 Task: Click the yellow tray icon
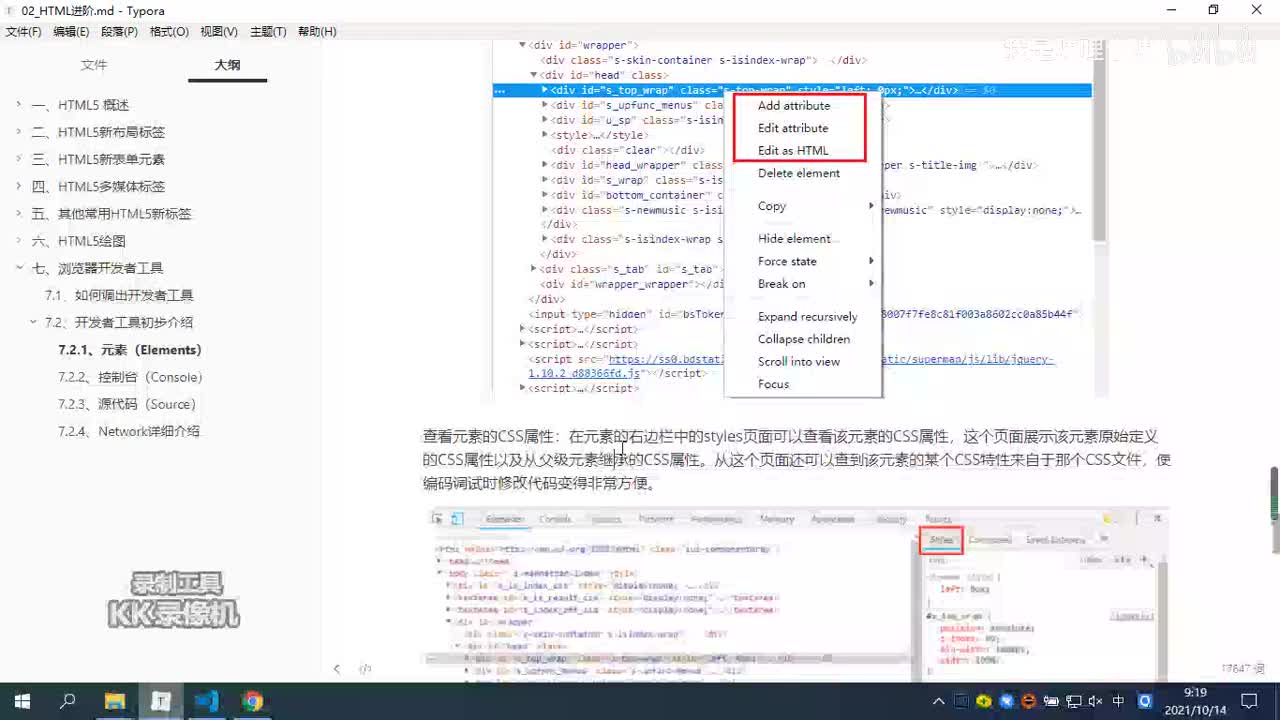click(x=985, y=701)
